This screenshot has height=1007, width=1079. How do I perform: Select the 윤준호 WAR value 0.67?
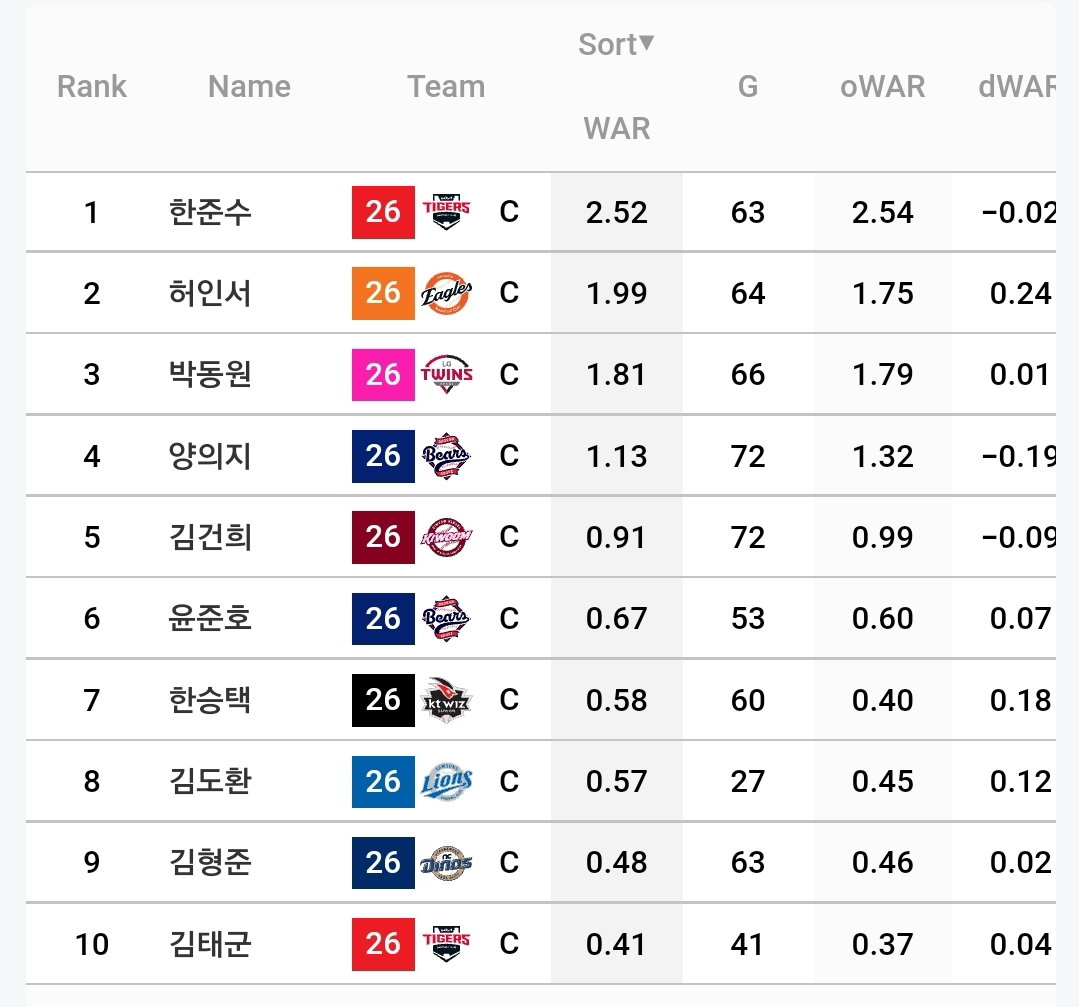[617, 618]
